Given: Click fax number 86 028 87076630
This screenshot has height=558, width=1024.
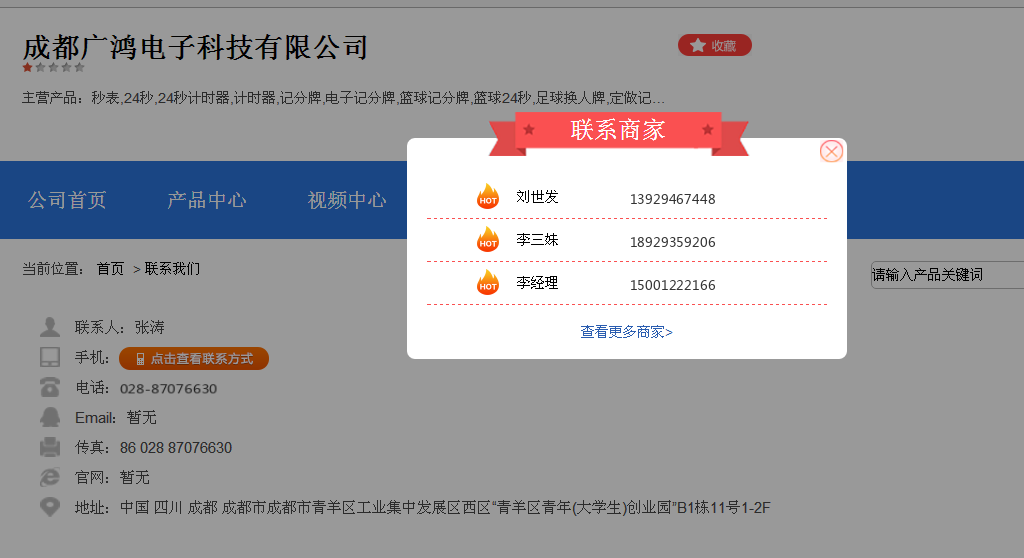Looking at the screenshot, I should point(176,448).
